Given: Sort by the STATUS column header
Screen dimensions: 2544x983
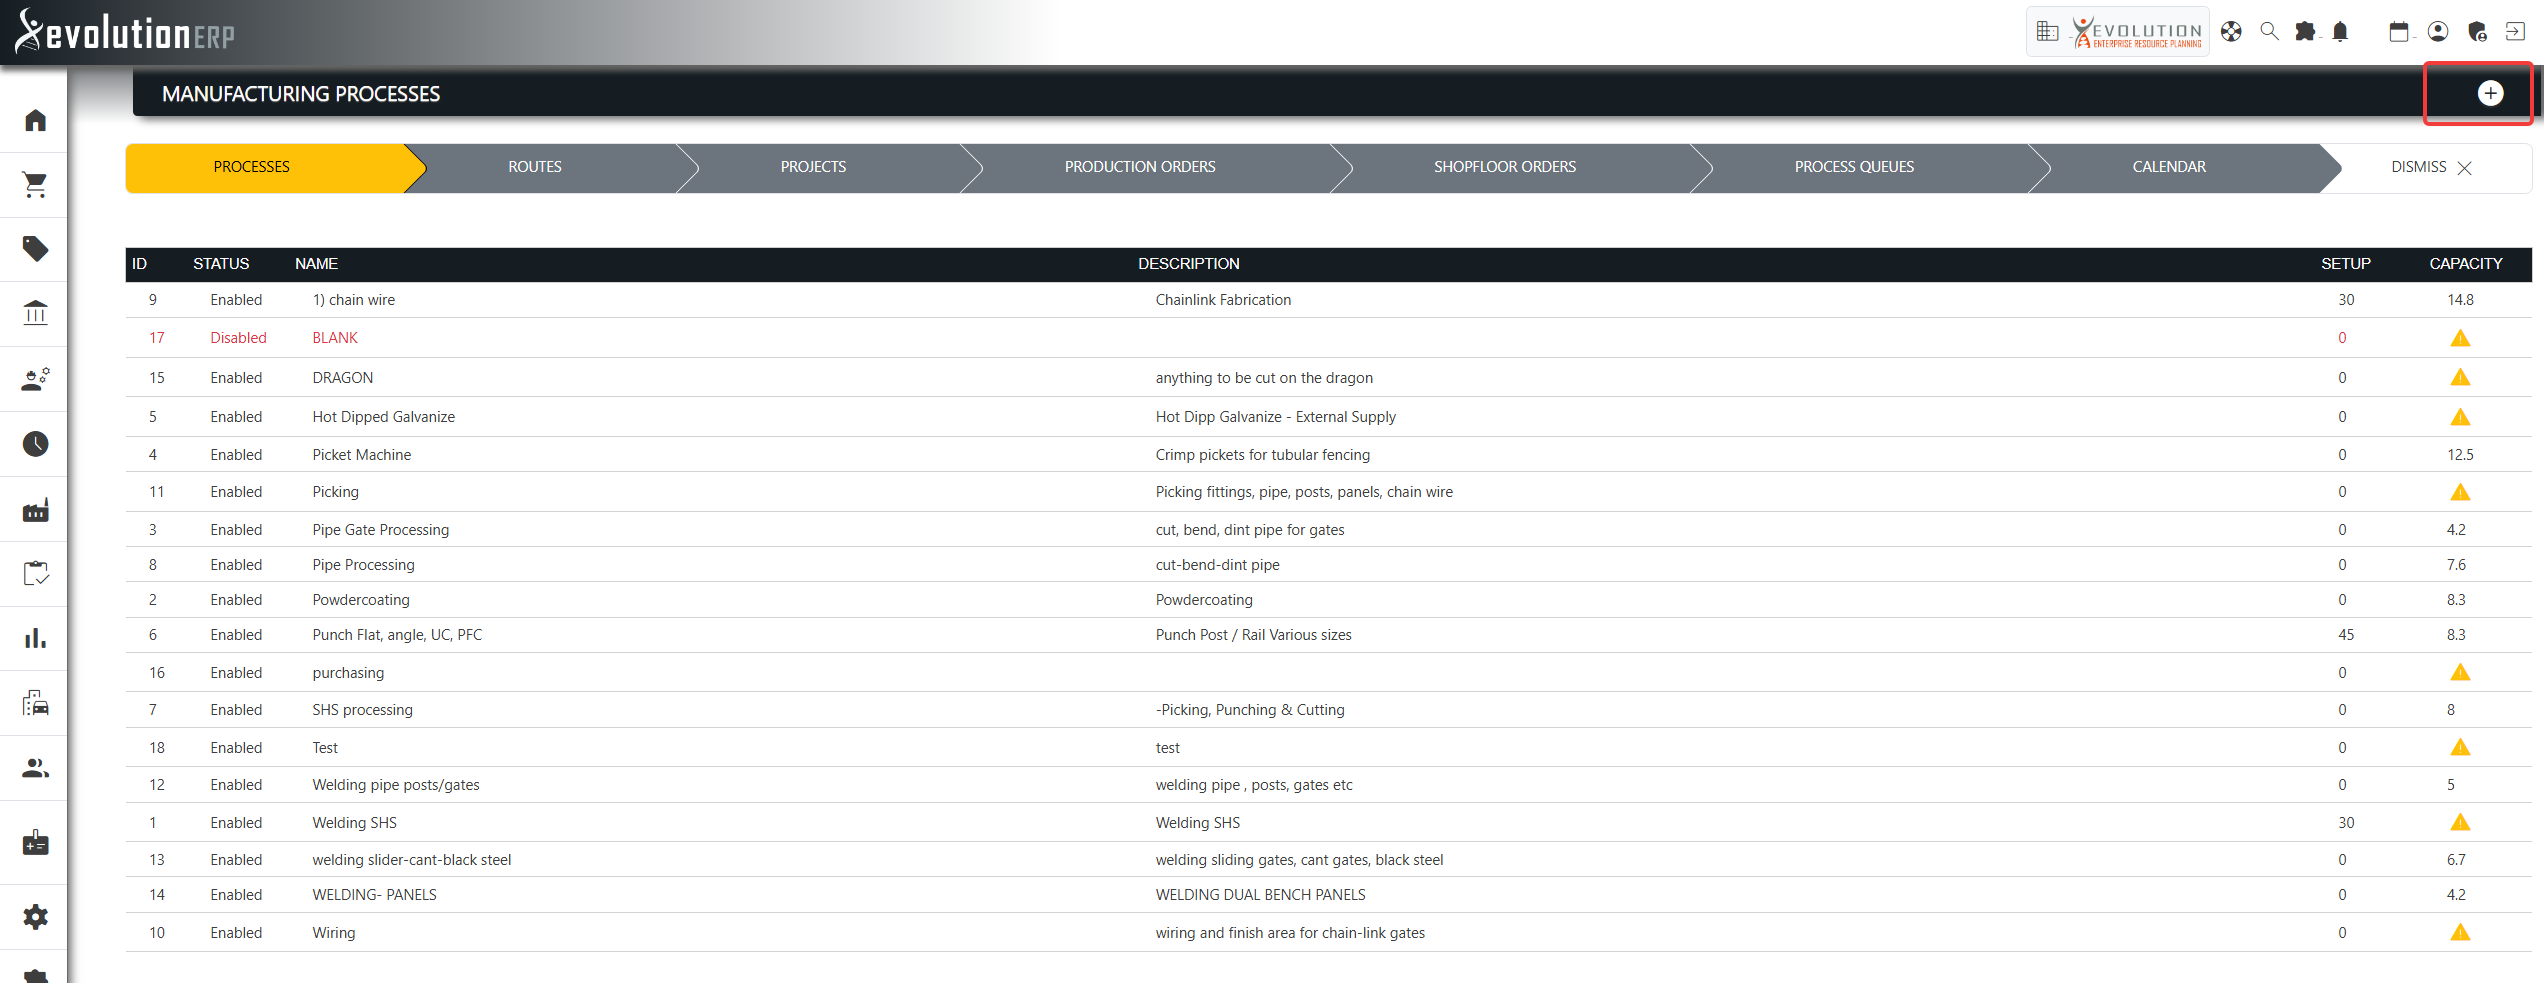Looking at the screenshot, I should 221,264.
